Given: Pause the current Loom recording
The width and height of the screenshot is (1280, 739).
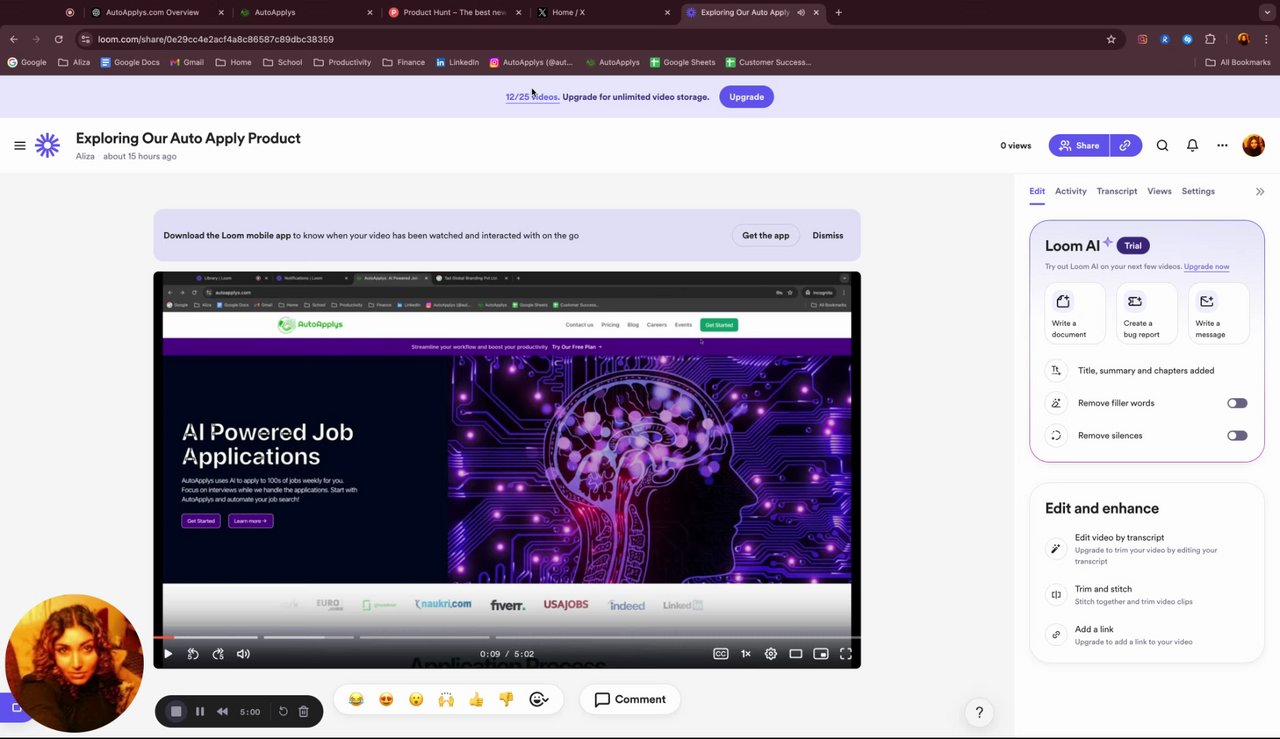Looking at the screenshot, I should (x=200, y=712).
